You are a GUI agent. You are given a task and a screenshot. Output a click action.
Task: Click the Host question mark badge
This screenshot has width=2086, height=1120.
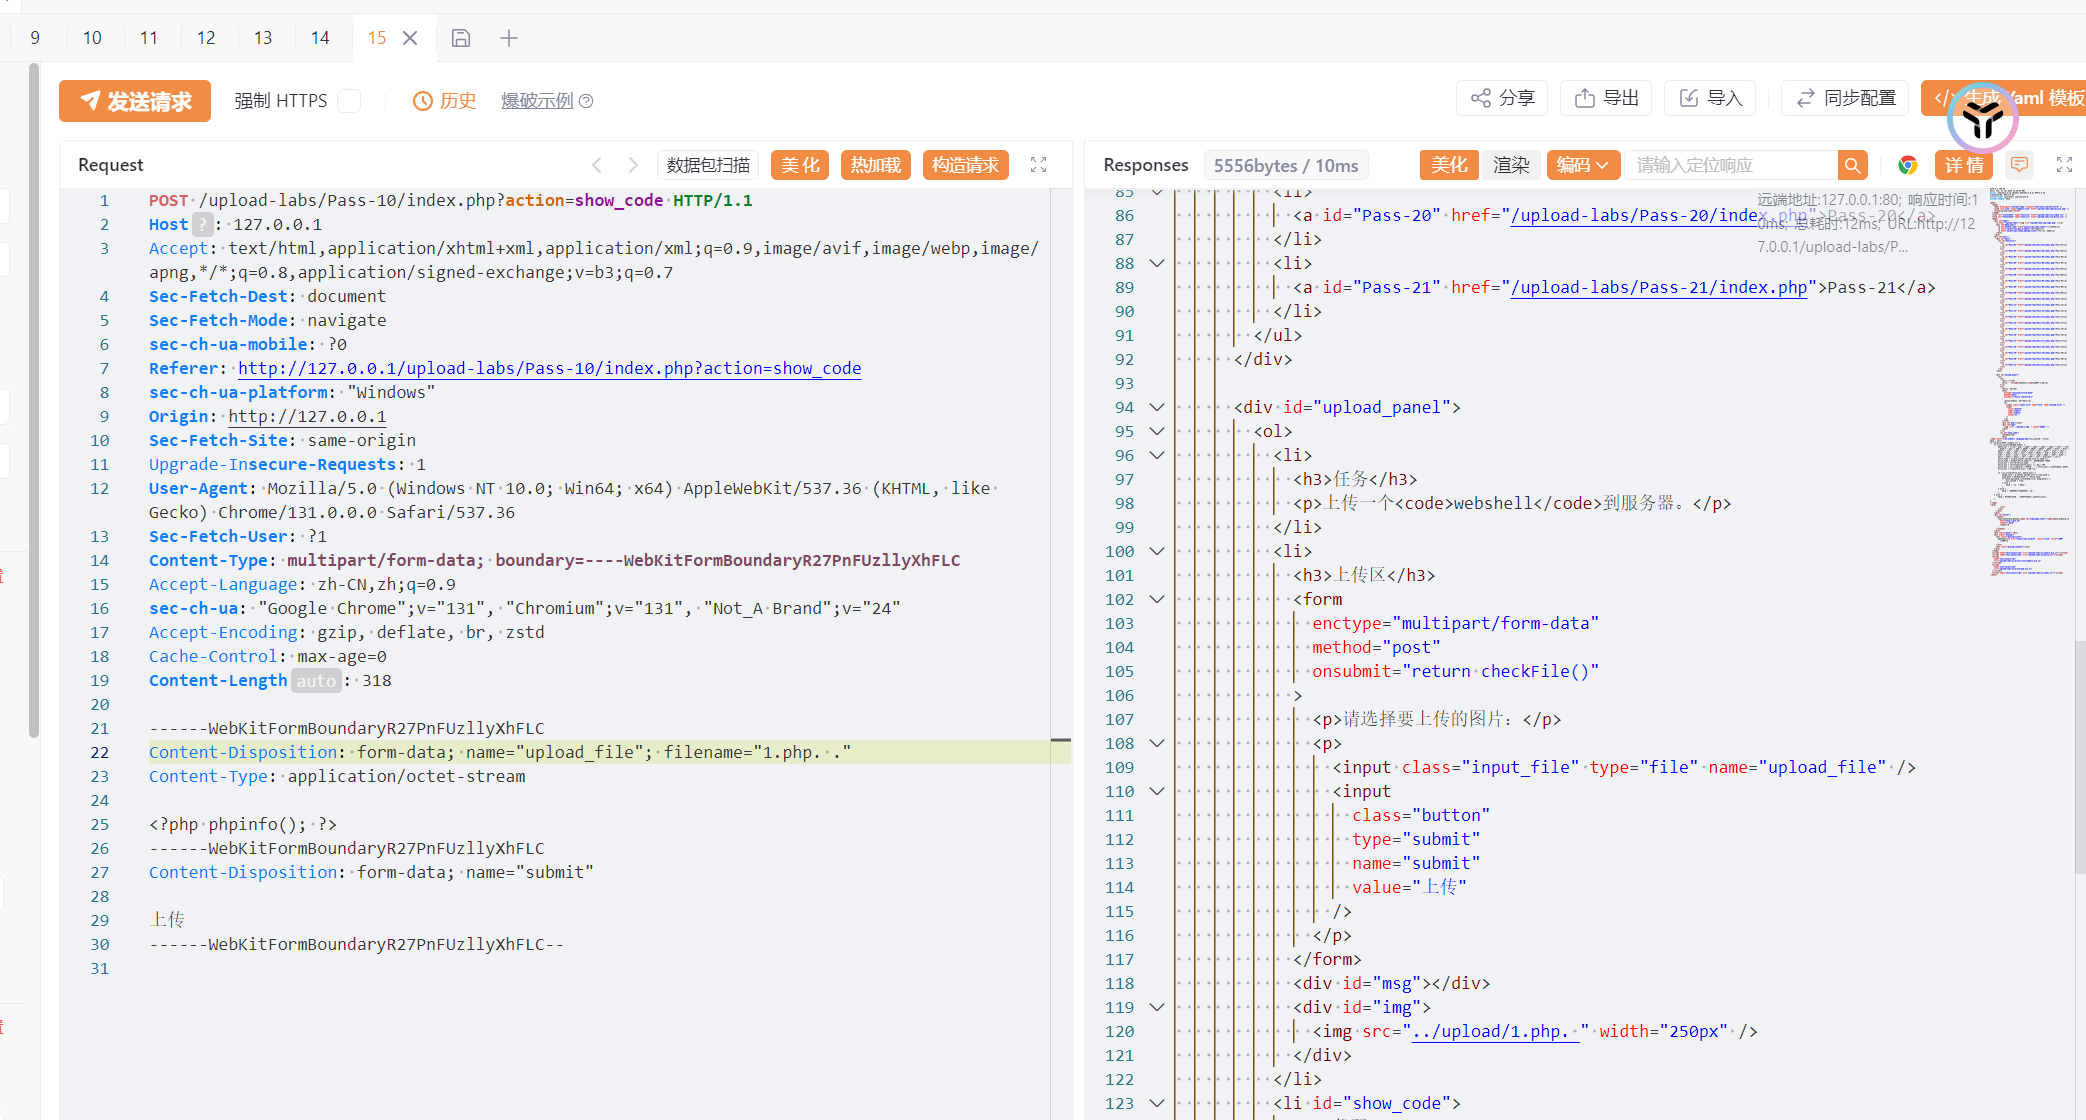click(x=202, y=225)
